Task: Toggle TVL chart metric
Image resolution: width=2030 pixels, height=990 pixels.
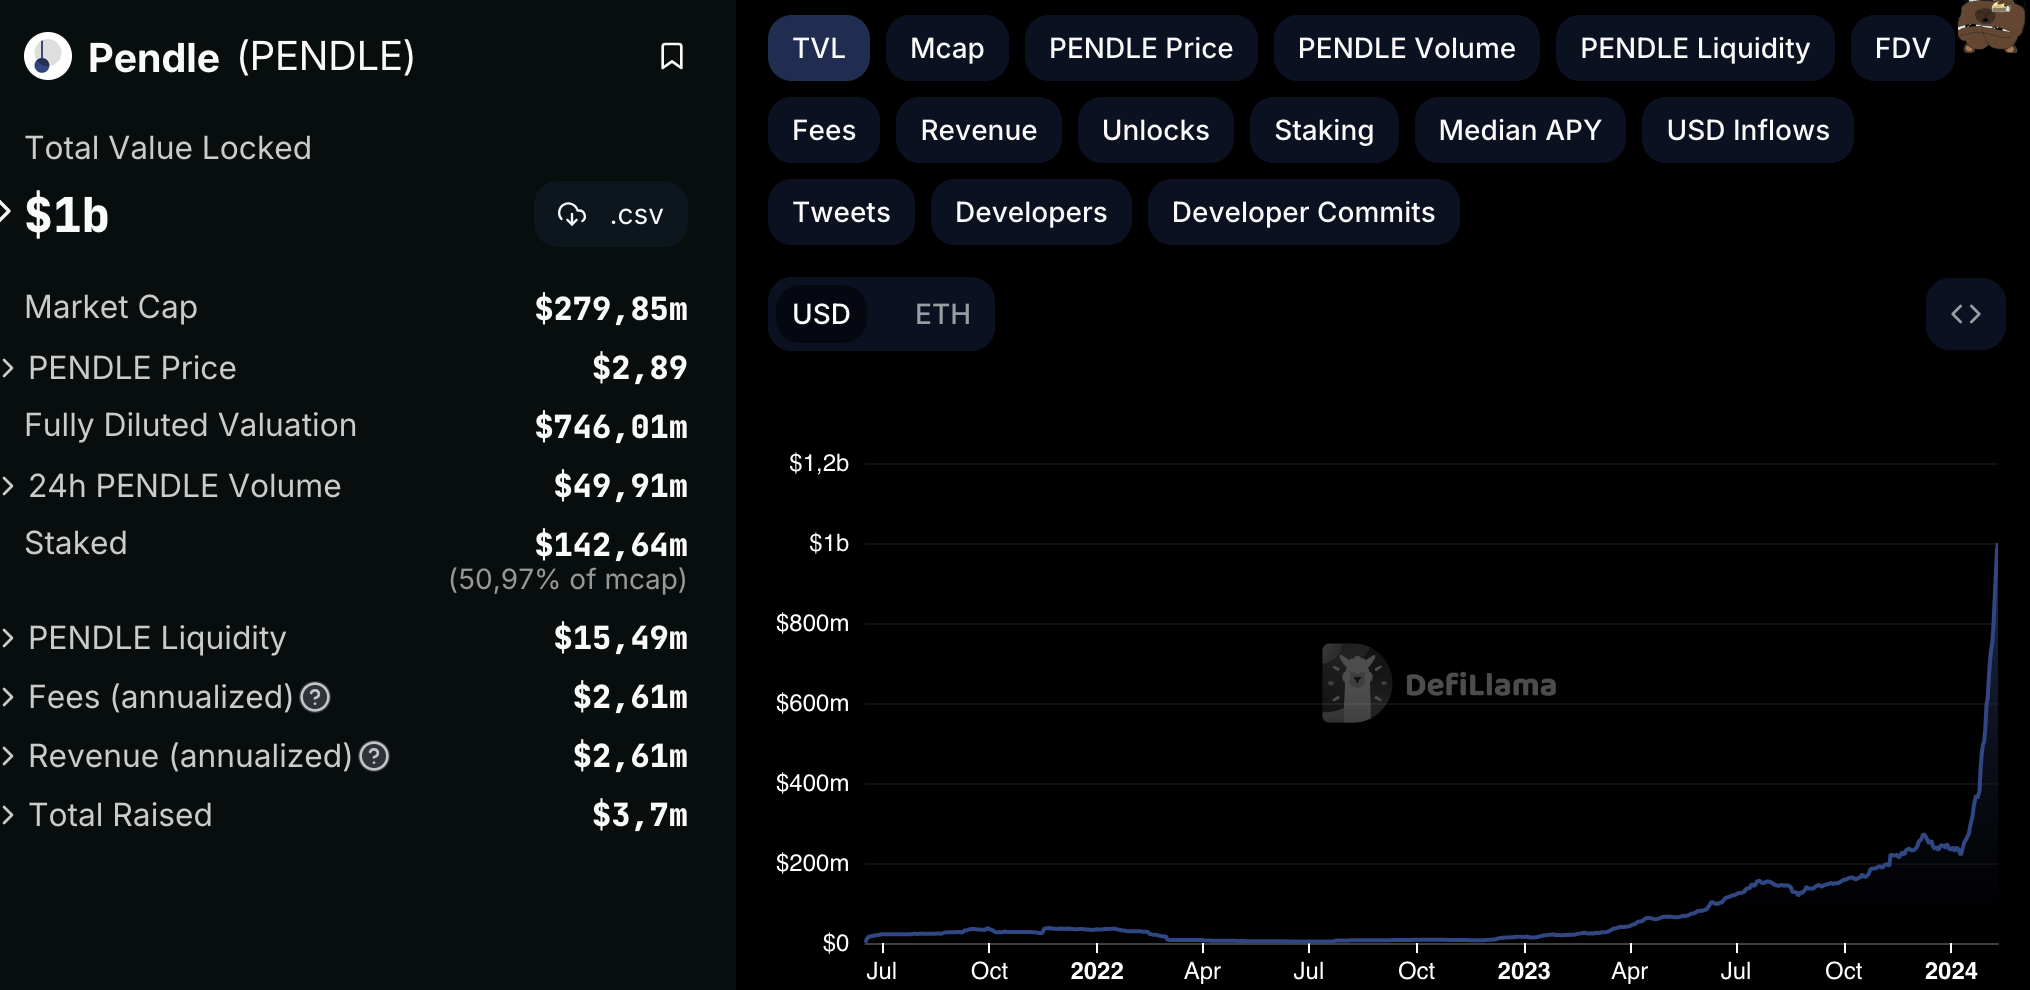Action: (x=819, y=48)
